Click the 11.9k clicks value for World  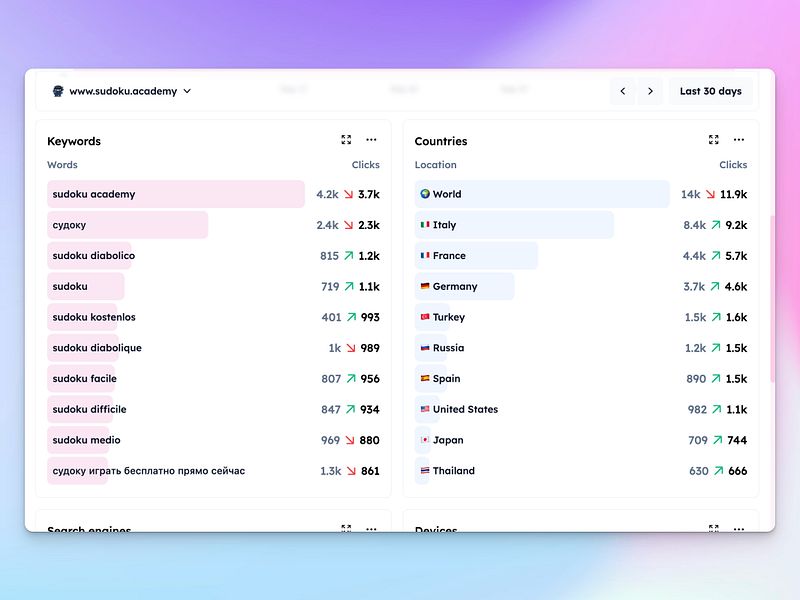(x=733, y=194)
